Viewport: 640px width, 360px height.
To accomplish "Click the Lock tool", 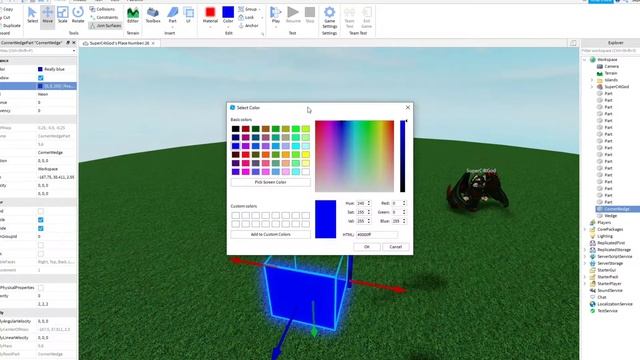I will pos(246,17).
